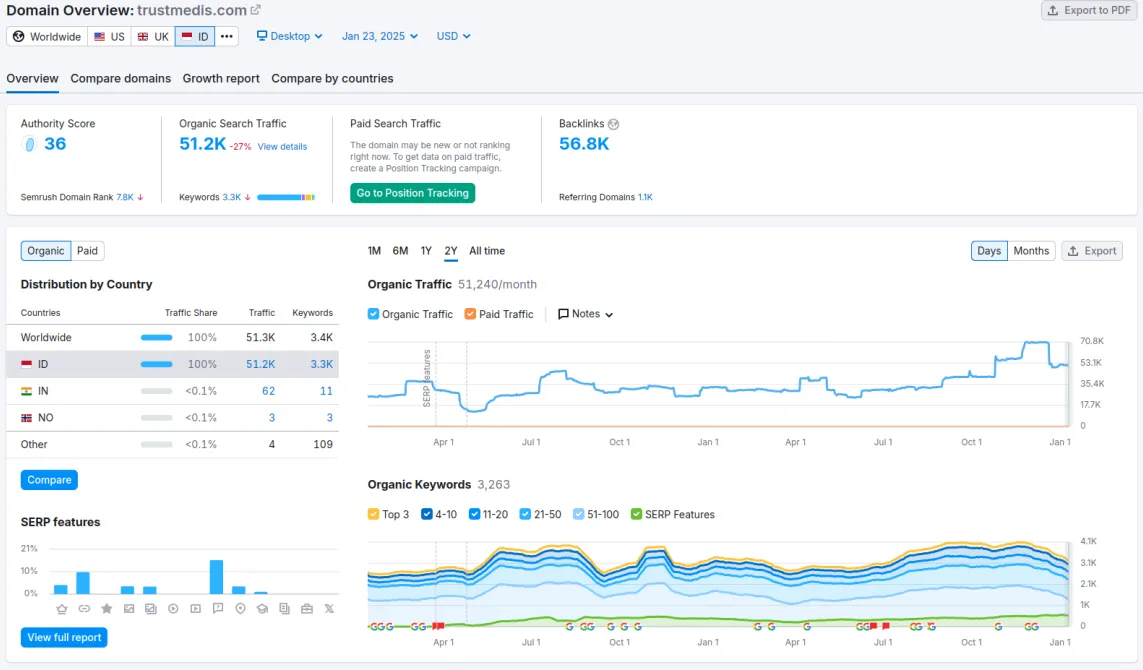Screen dimensions: 1143x670
Task: Click the single Image SERP feature icon
Action: [129, 609]
